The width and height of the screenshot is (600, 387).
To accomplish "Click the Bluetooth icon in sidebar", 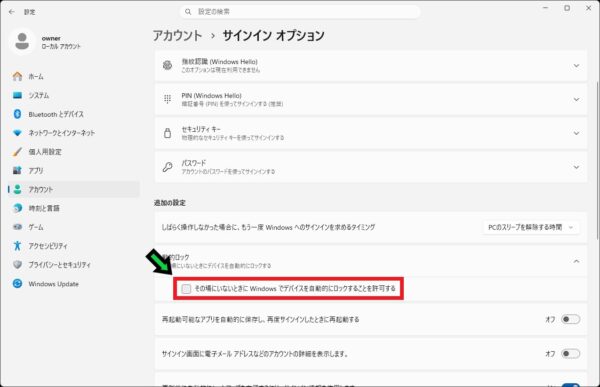I will pyautogui.click(x=17, y=114).
